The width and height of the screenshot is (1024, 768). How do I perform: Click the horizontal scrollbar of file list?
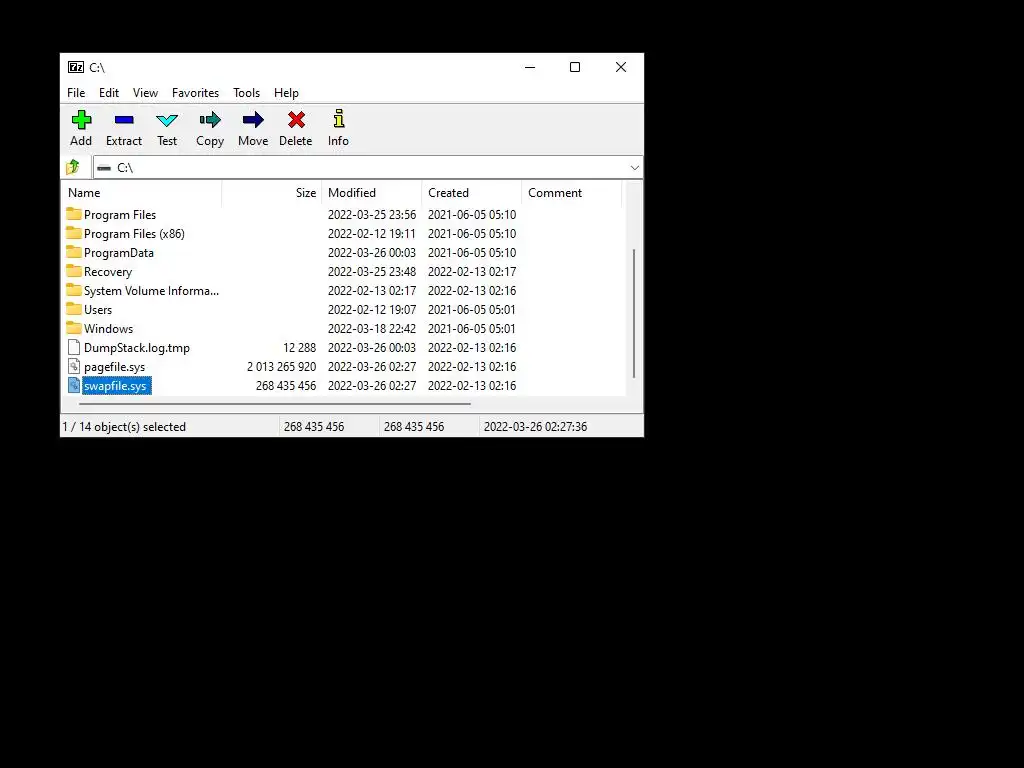tap(274, 404)
